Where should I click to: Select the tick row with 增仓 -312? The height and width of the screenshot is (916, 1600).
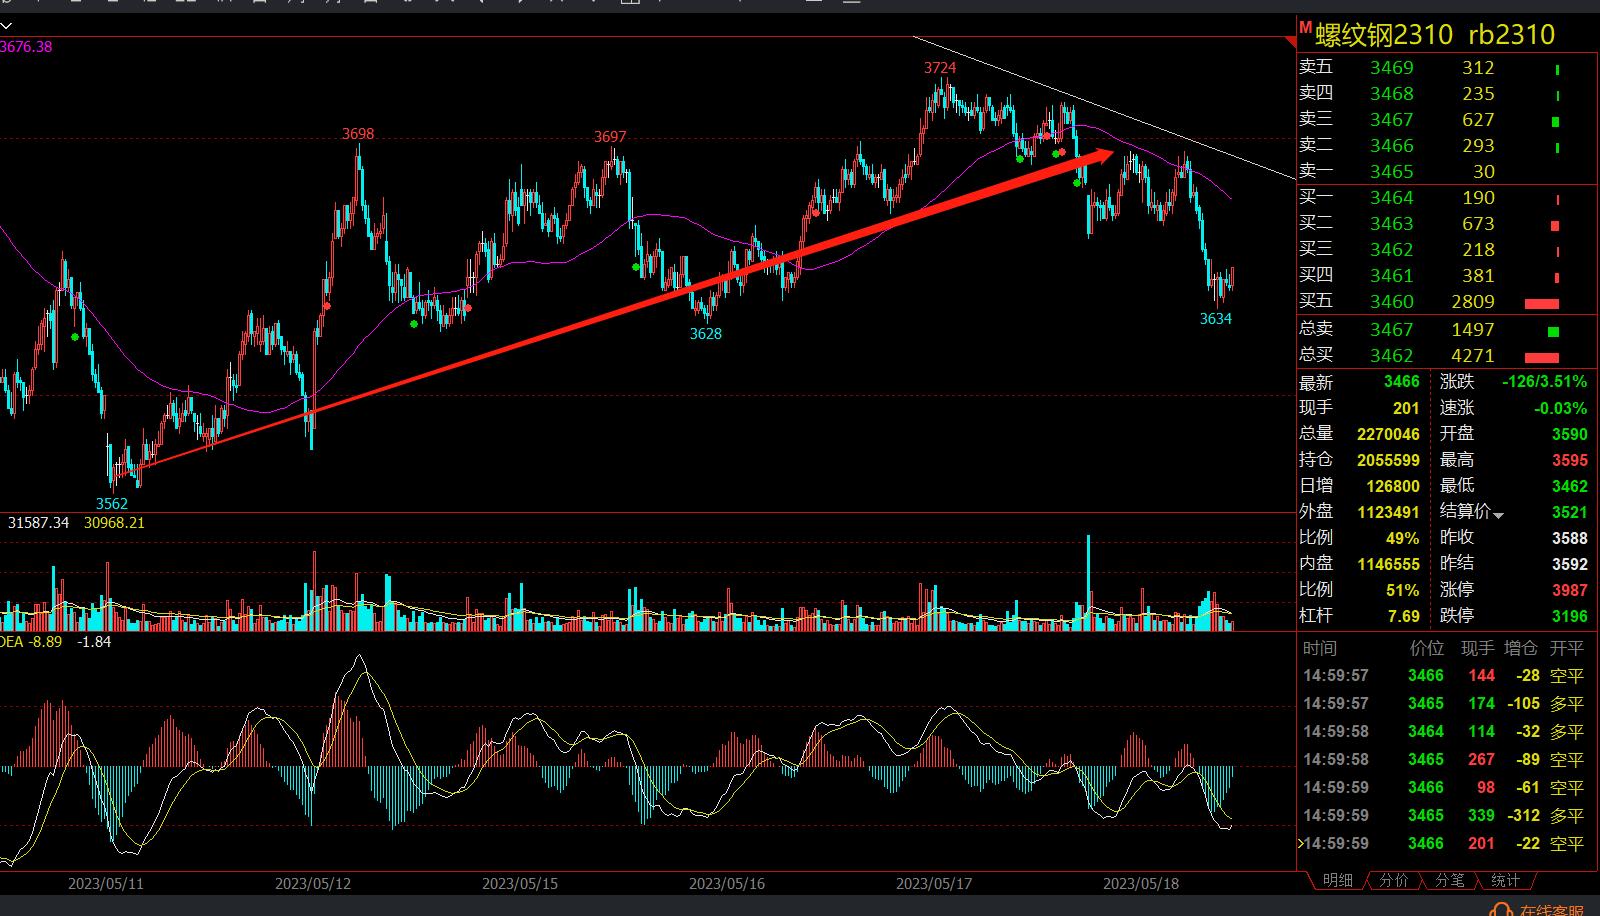click(x=1443, y=816)
